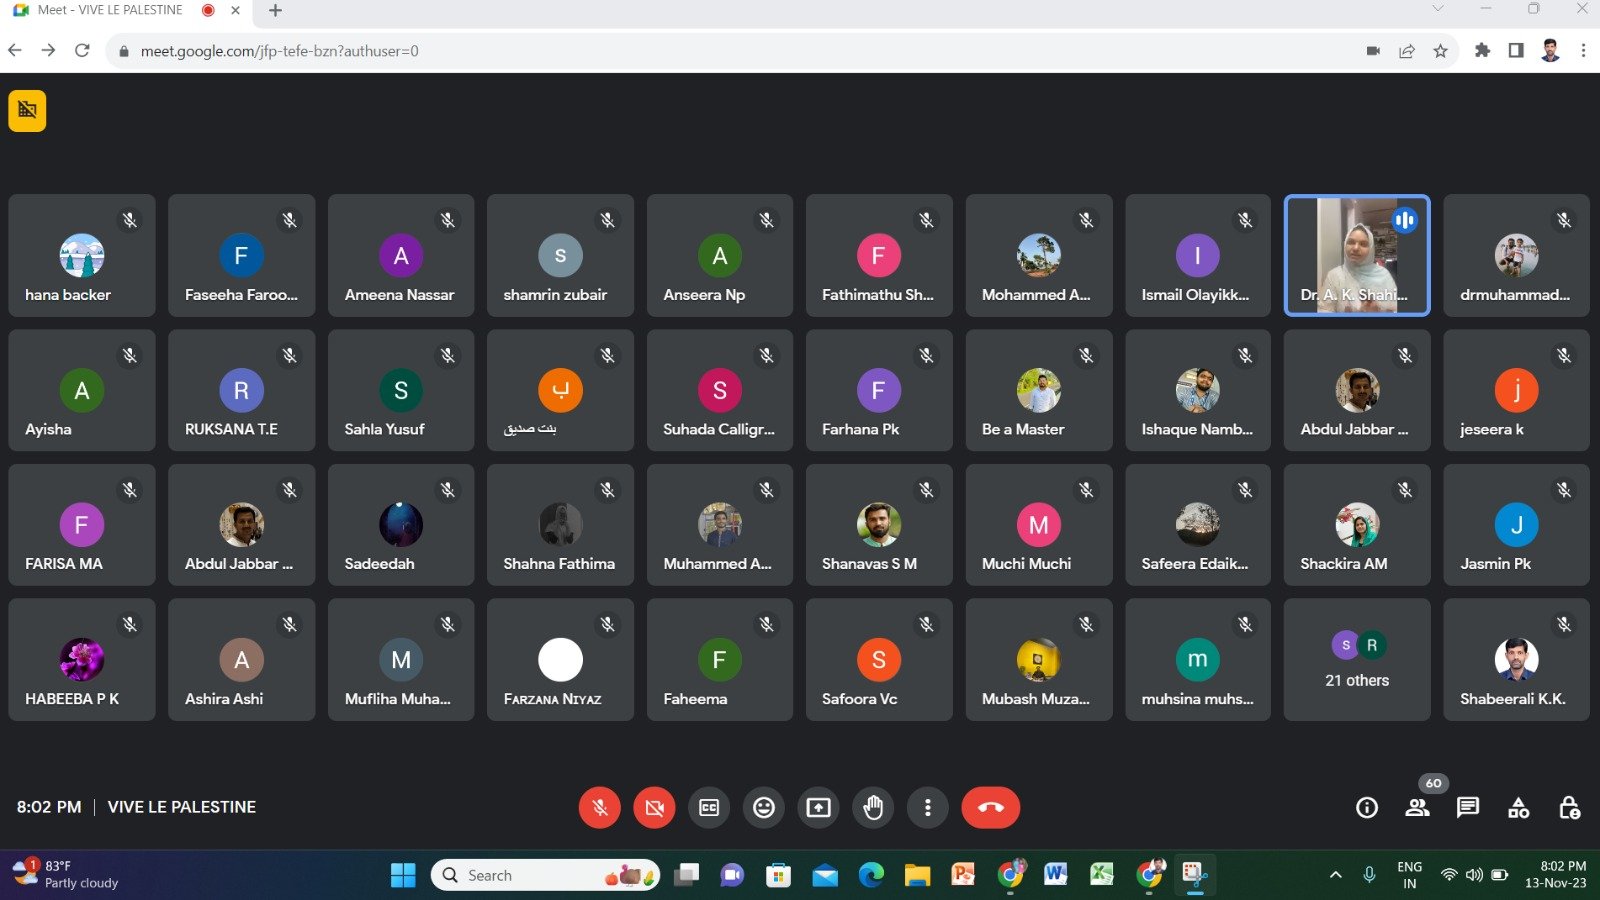Open a new browser tab
Screen dimensions: 1600x900
pos(276,11)
